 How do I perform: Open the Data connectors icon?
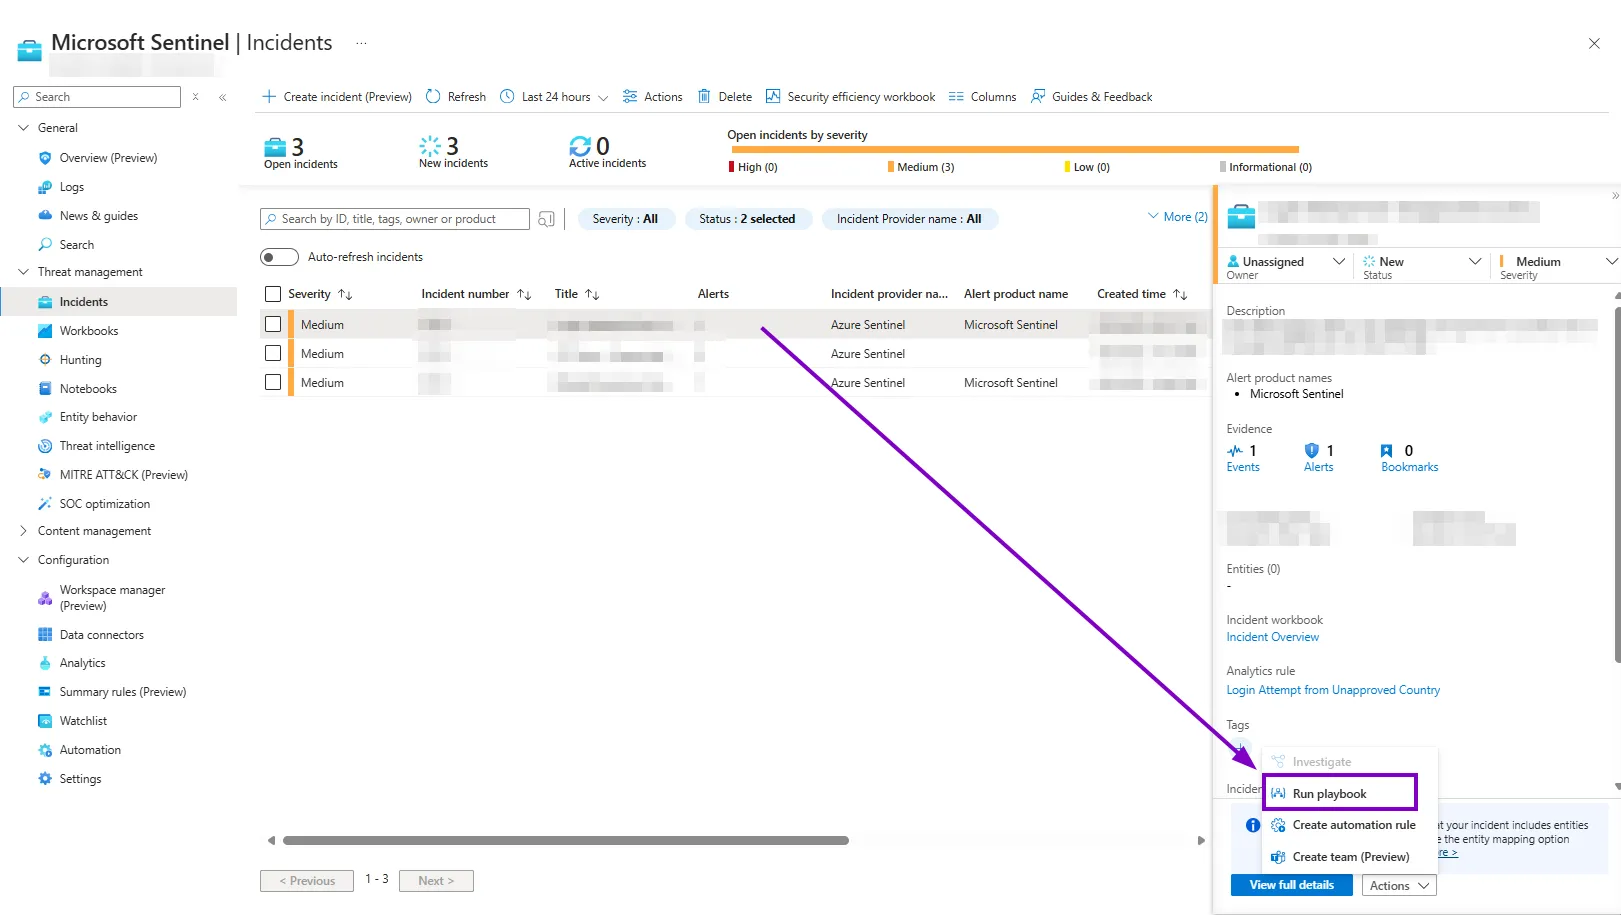[x=45, y=635]
